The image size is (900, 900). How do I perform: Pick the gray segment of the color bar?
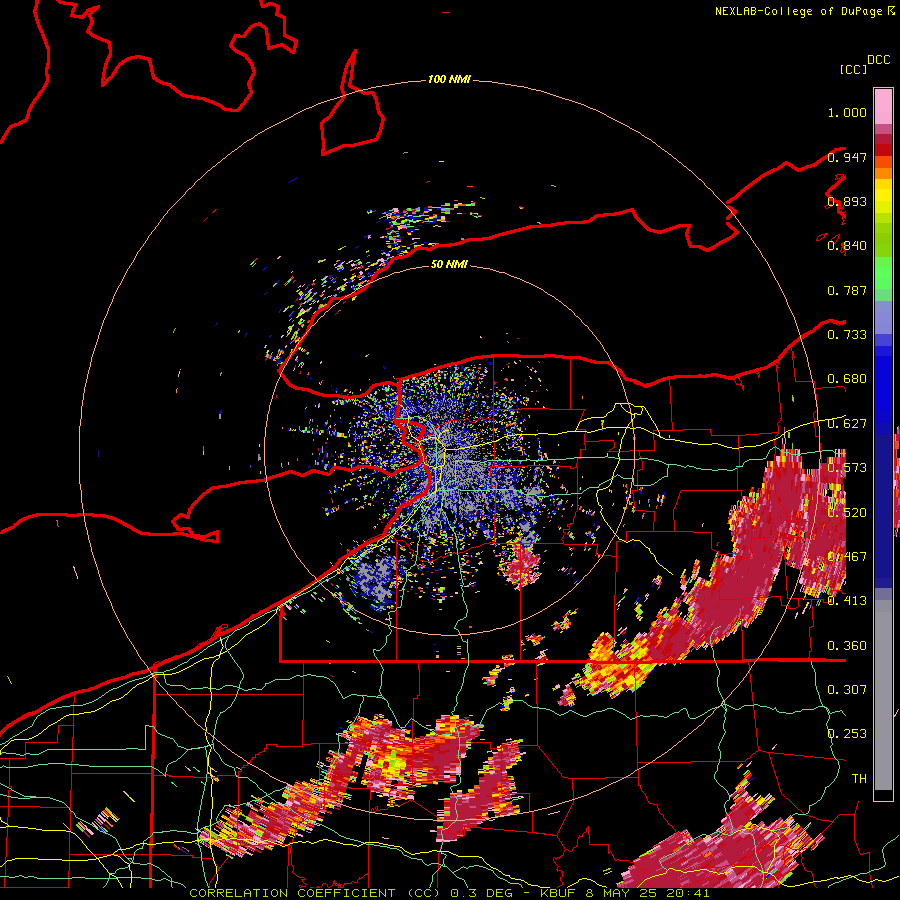(x=883, y=695)
